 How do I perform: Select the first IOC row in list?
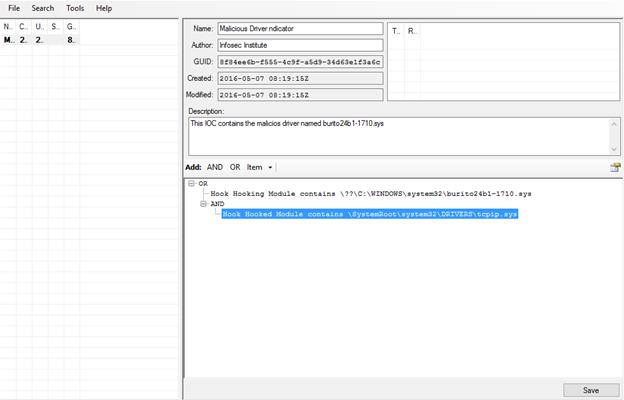[x=40, y=41]
